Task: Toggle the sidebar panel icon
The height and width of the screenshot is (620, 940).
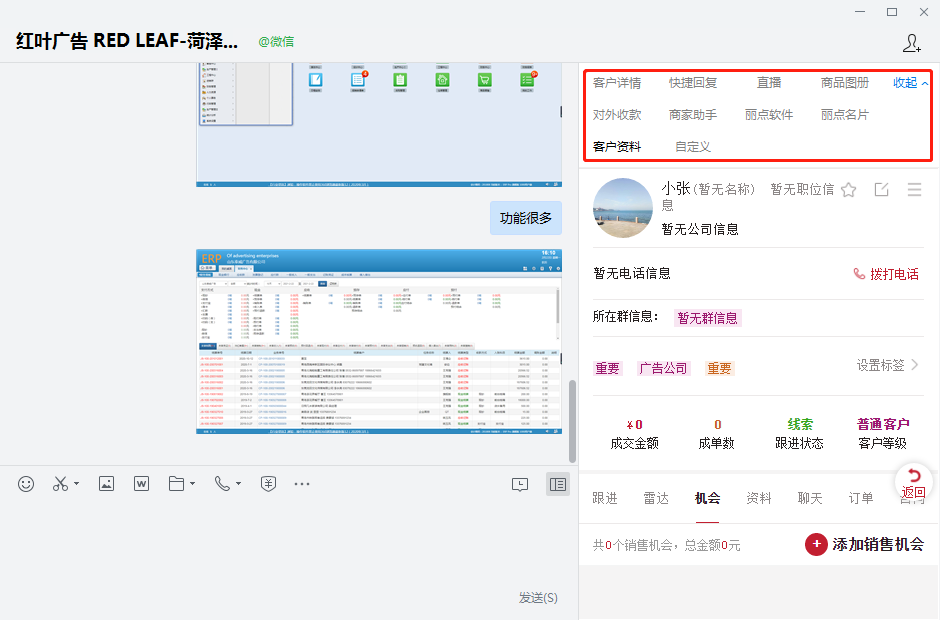Action: click(558, 484)
